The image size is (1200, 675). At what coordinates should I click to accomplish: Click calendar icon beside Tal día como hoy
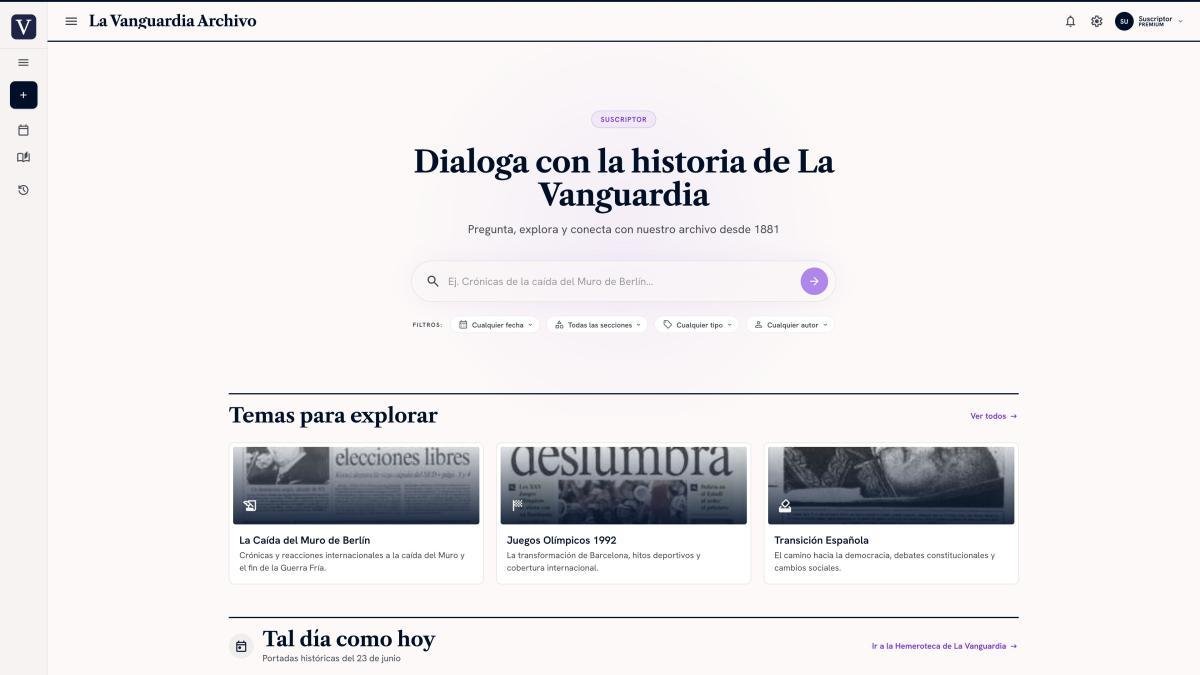[241, 647]
